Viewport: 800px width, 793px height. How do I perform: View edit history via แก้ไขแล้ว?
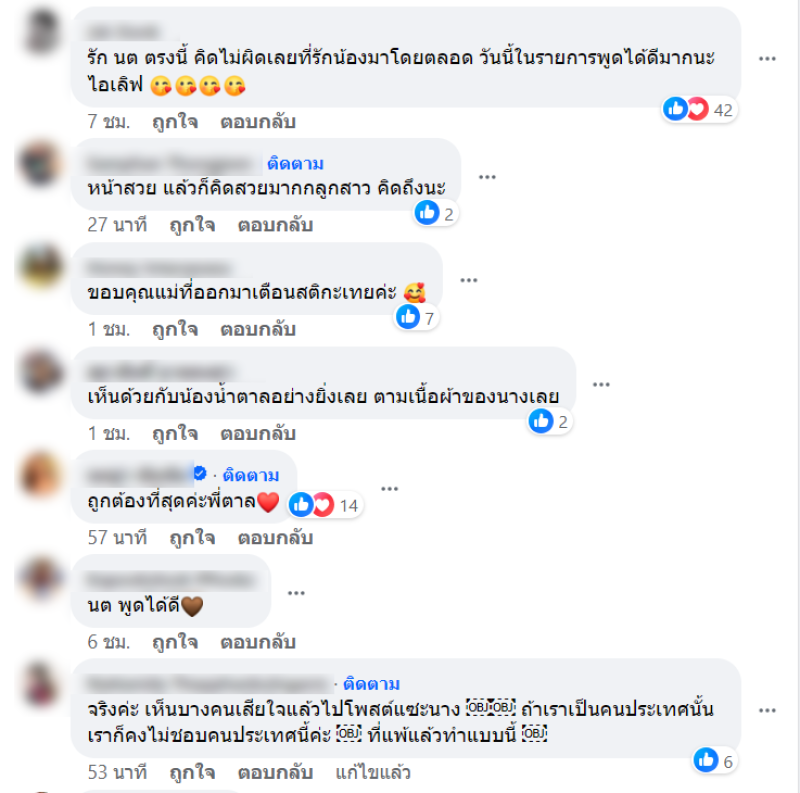point(373,773)
